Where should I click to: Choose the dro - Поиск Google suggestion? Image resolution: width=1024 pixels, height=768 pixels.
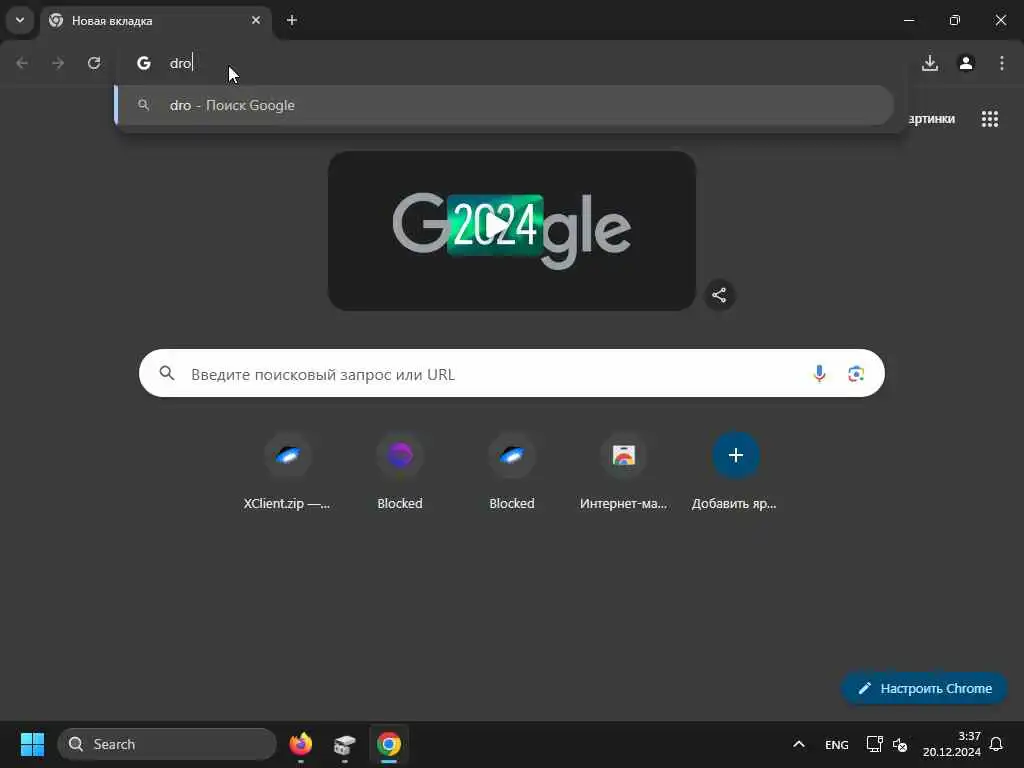pyautogui.click(x=504, y=105)
